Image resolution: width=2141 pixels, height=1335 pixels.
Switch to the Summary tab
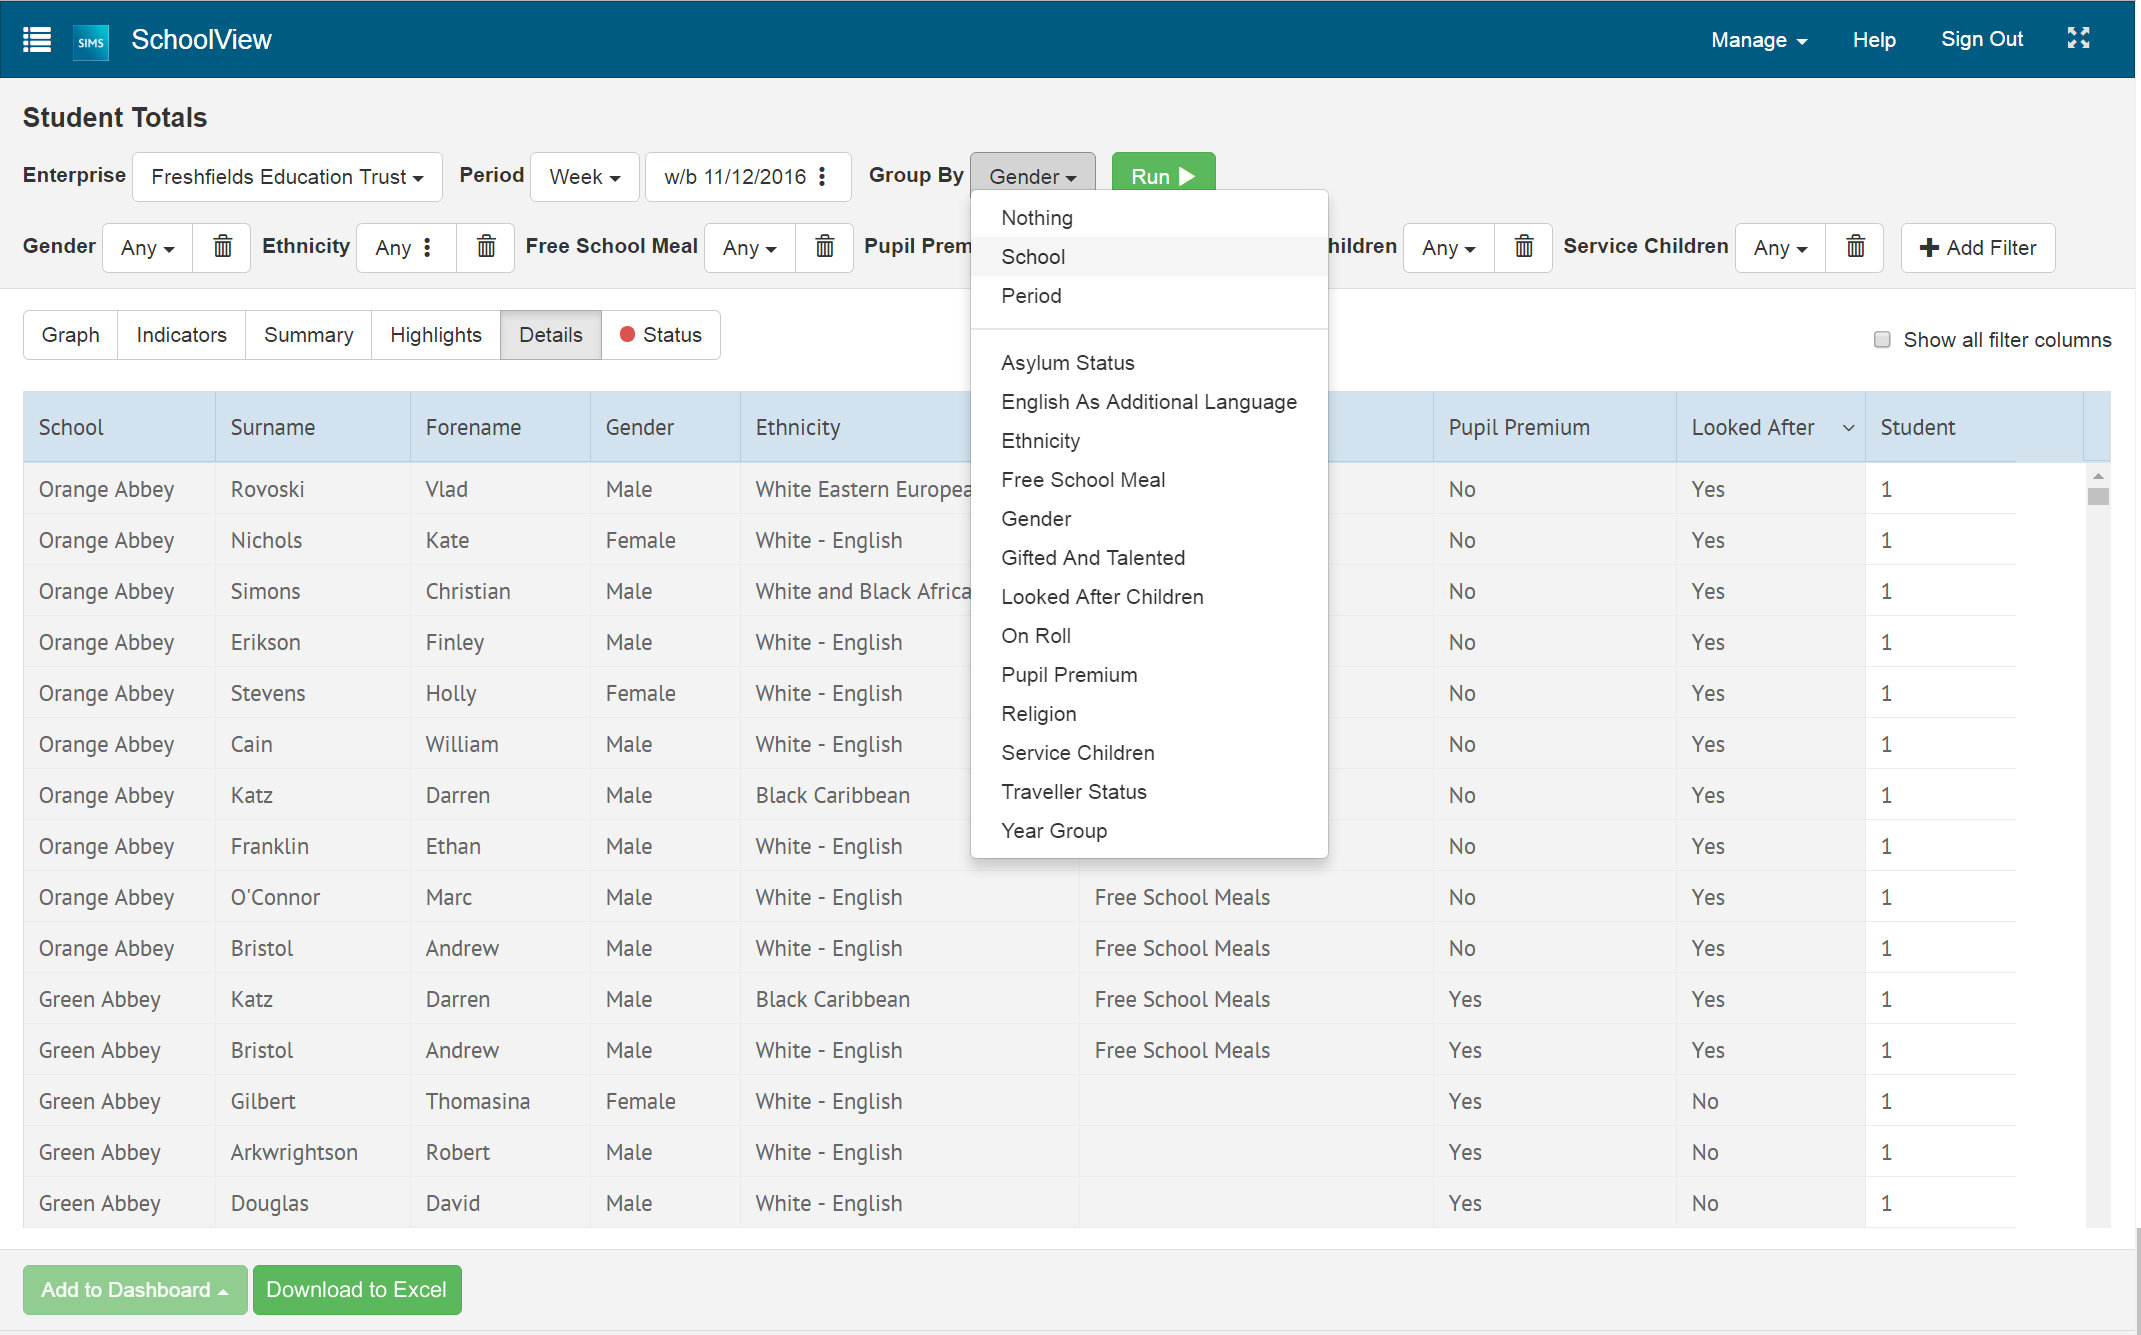click(x=309, y=335)
